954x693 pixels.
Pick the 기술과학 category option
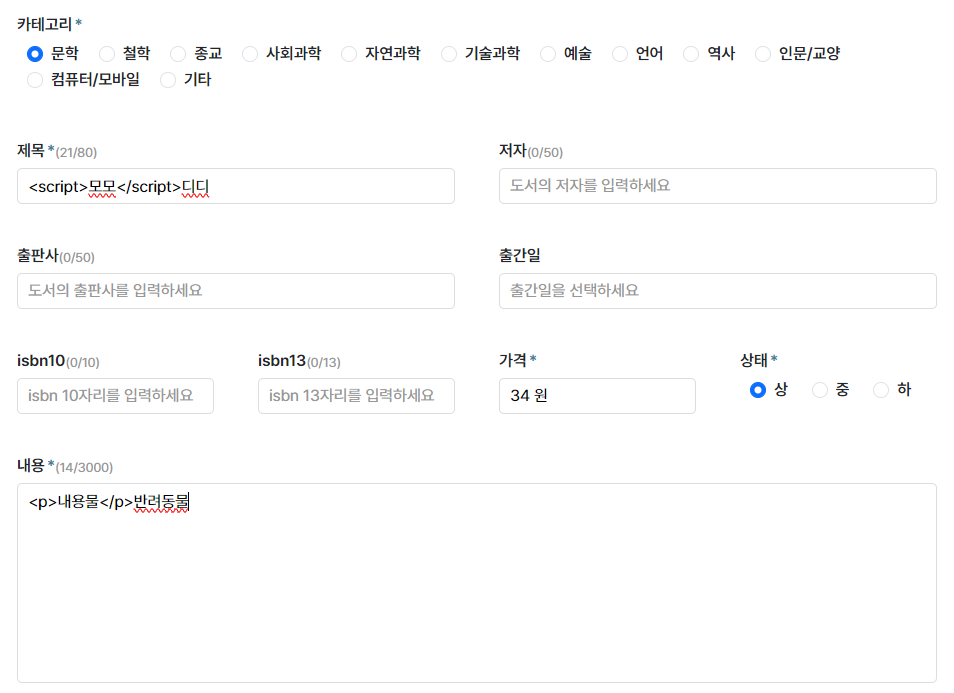click(x=449, y=54)
